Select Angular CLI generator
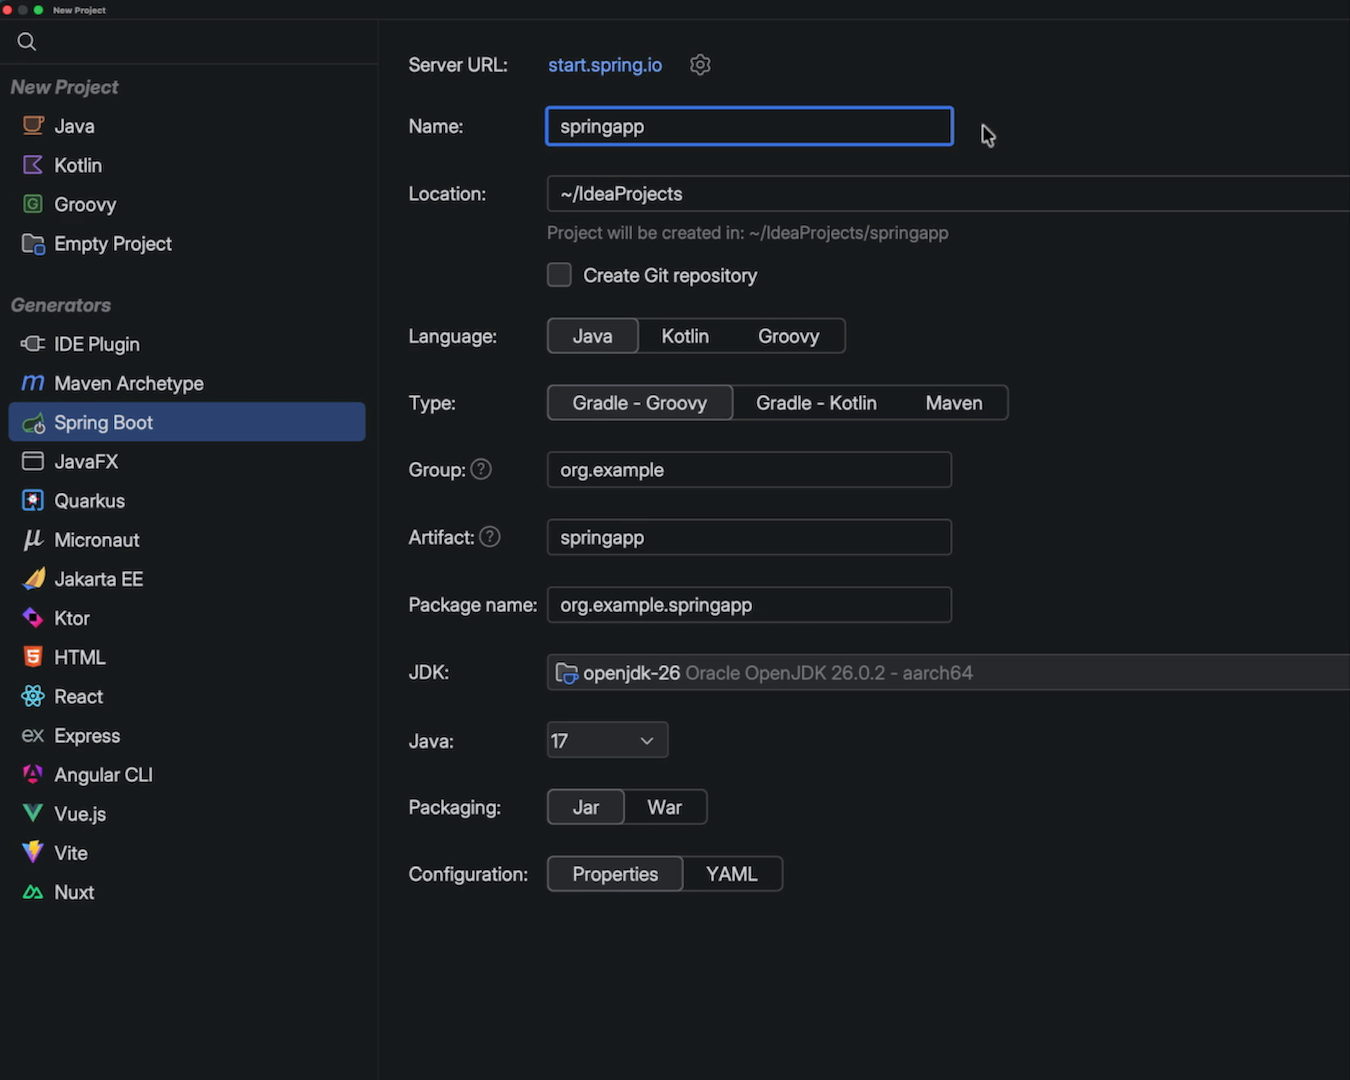 pyautogui.click(x=187, y=775)
